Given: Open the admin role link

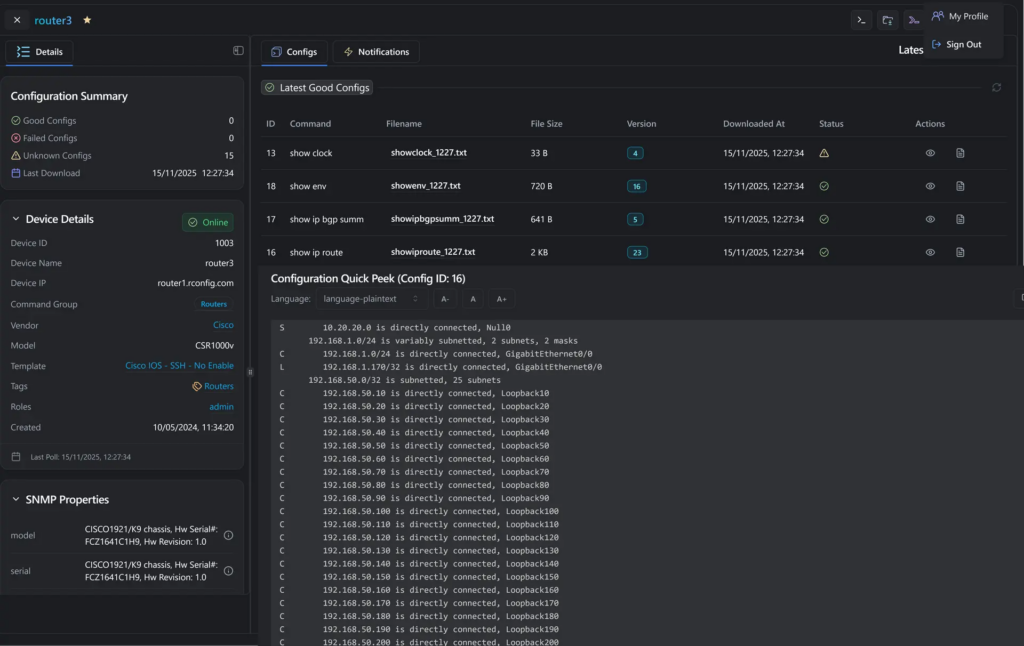Looking at the screenshot, I should [x=221, y=406].
